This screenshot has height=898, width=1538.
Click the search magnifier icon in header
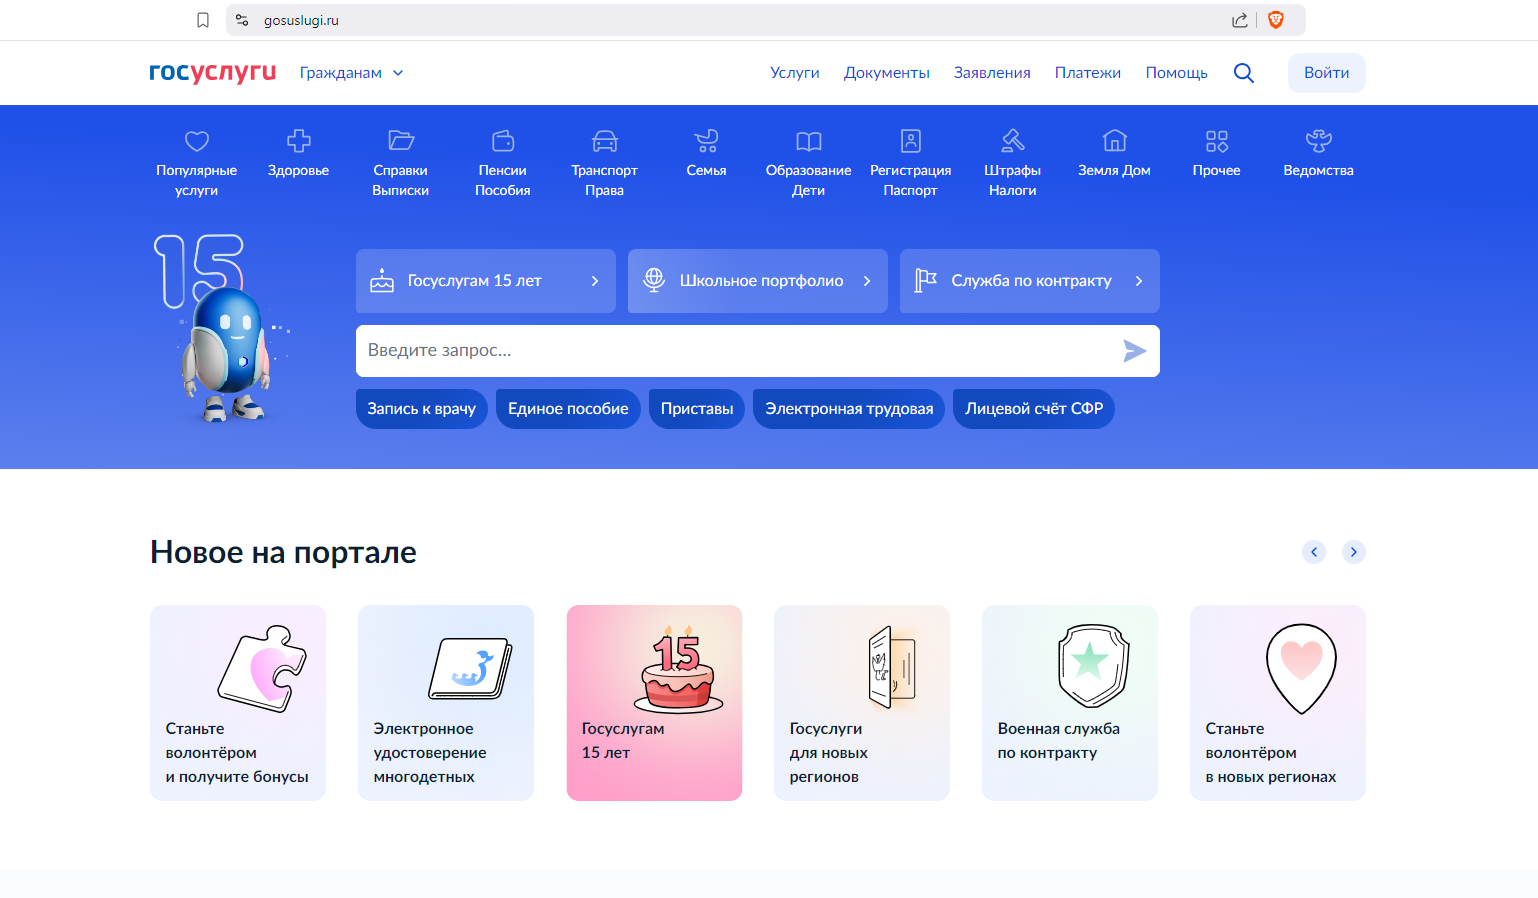coord(1243,73)
